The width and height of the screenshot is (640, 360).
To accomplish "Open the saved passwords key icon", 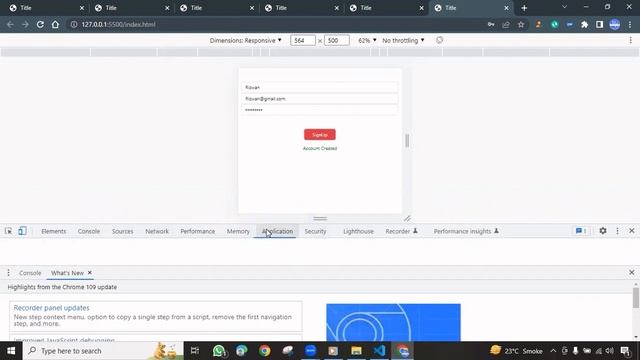I will click(491, 24).
